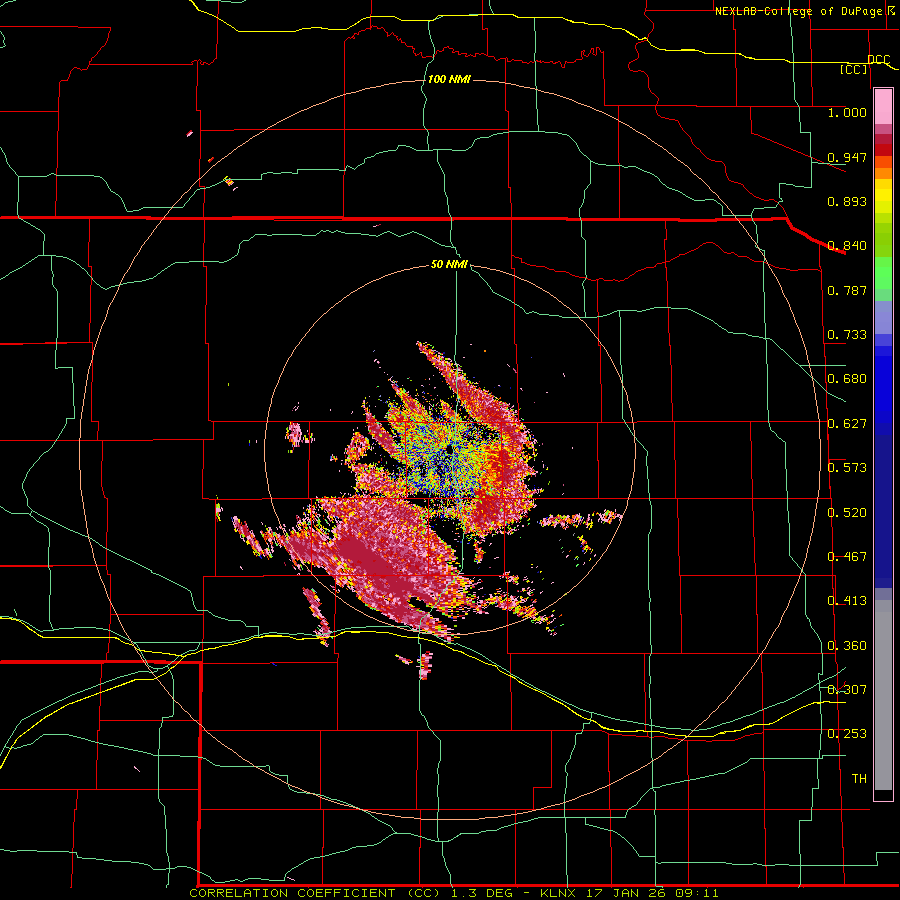Click the radar site center at the rings' midpoint
The width and height of the screenshot is (900, 900).
click(x=451, y=450)
